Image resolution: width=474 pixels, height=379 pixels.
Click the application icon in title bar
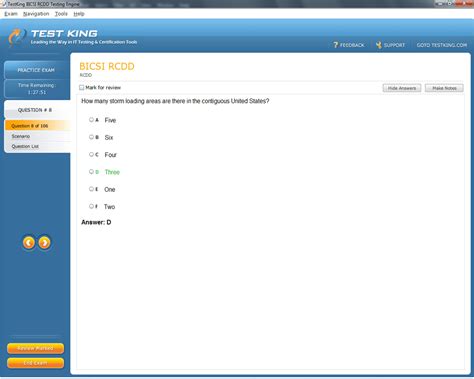tap(4, 4)
